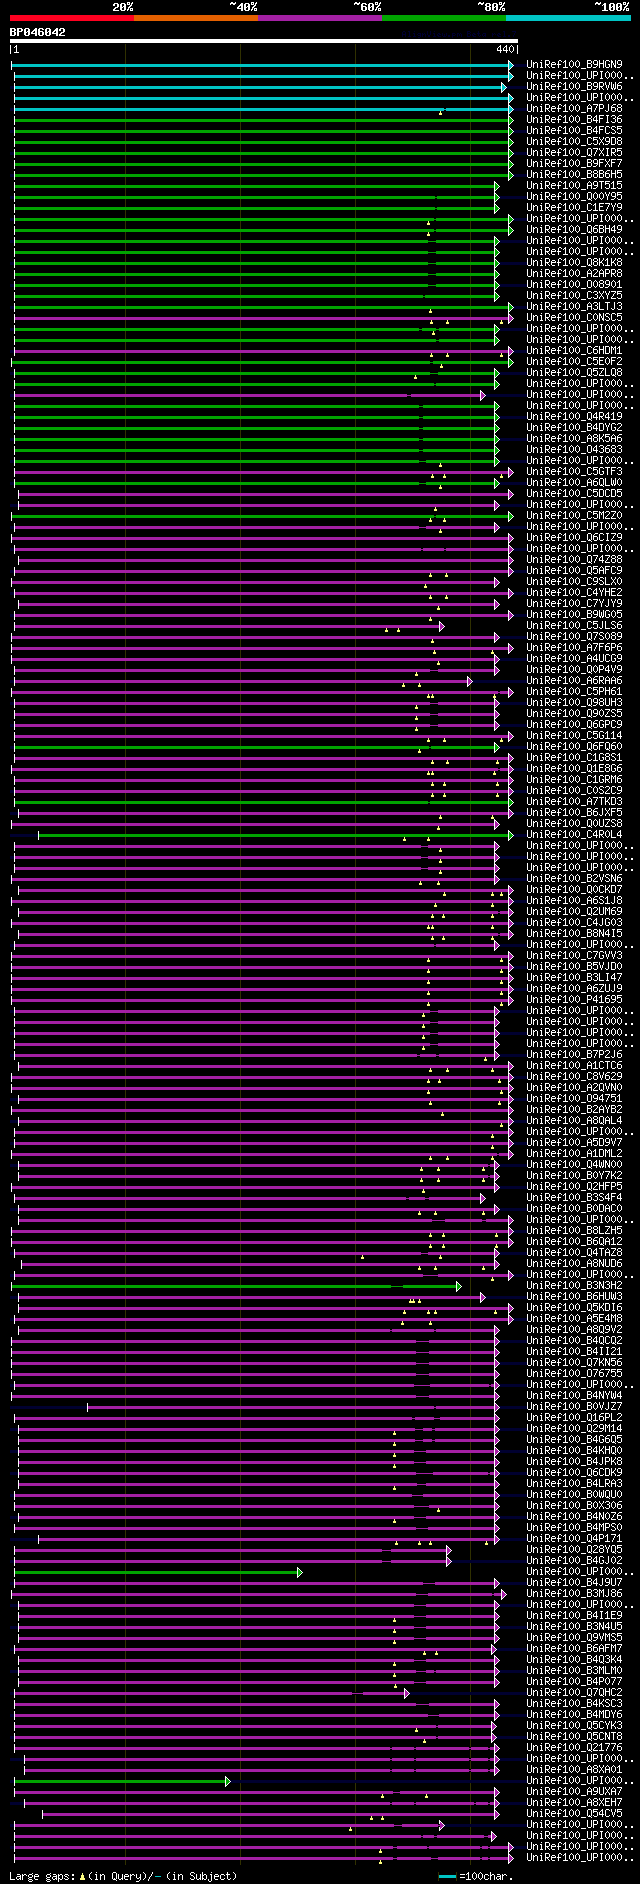This screenshot has height=1884, width=640.
Task: Select label UniRef100_O94751
Action: 575,1099
